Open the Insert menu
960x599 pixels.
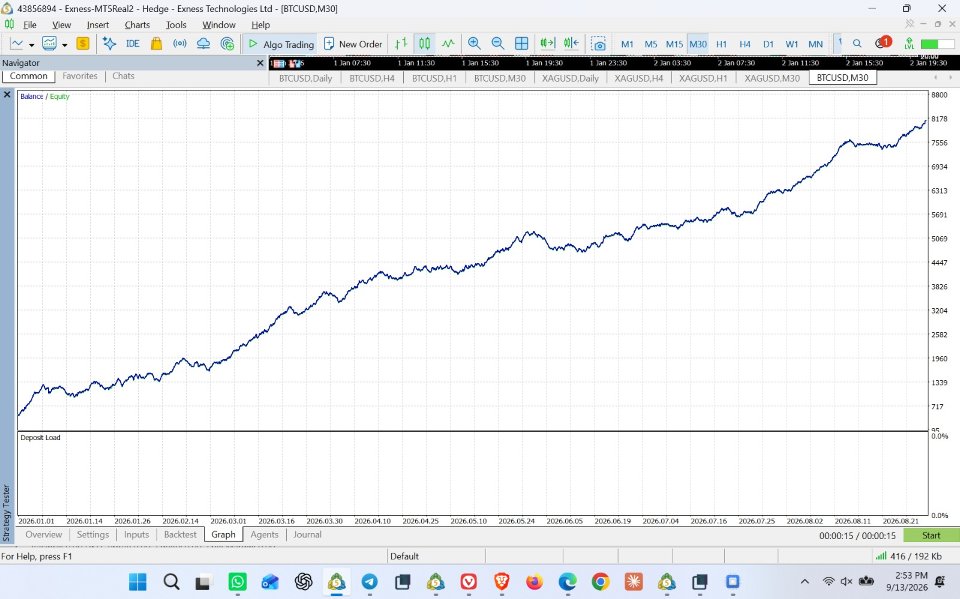(97, 24)
